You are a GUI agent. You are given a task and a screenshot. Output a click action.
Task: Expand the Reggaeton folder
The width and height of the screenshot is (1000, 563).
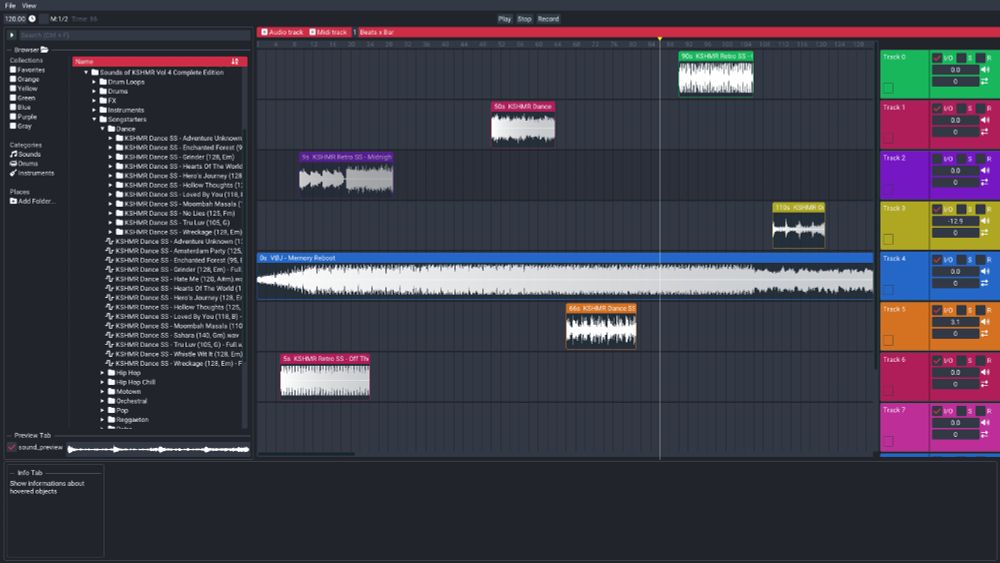point(103,420)
